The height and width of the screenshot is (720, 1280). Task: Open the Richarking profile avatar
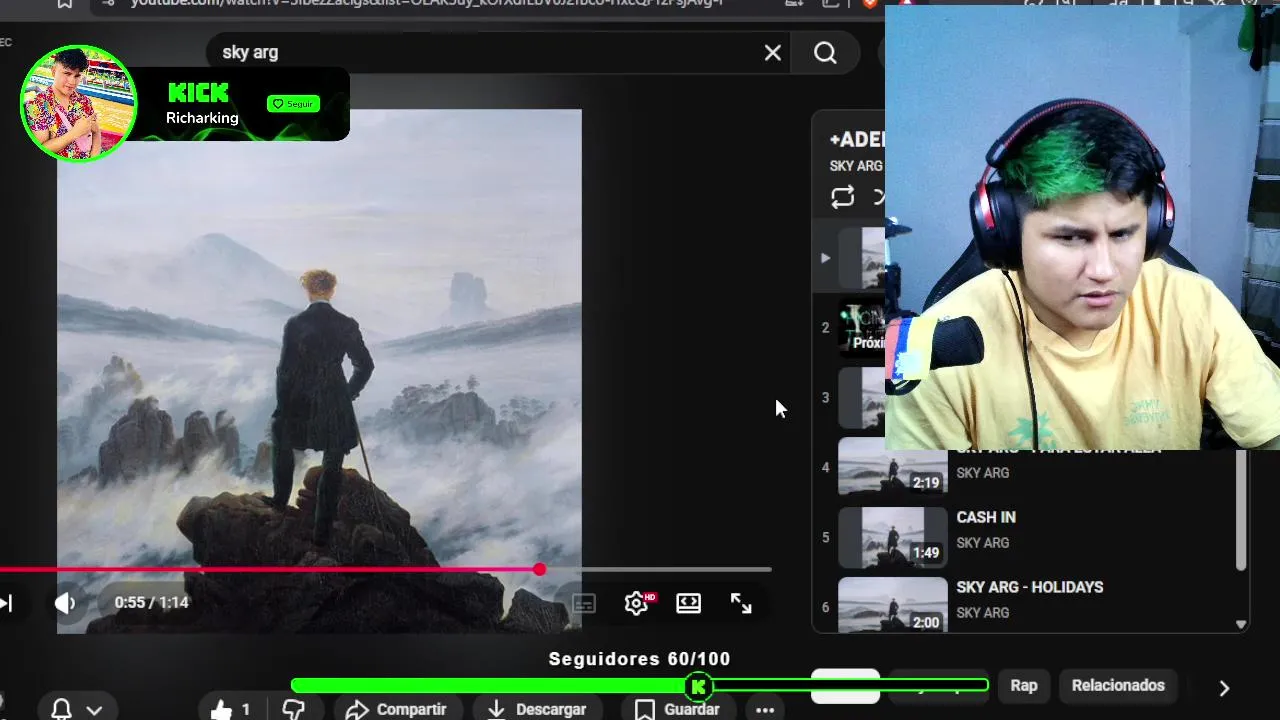click(x=78, y=103)
